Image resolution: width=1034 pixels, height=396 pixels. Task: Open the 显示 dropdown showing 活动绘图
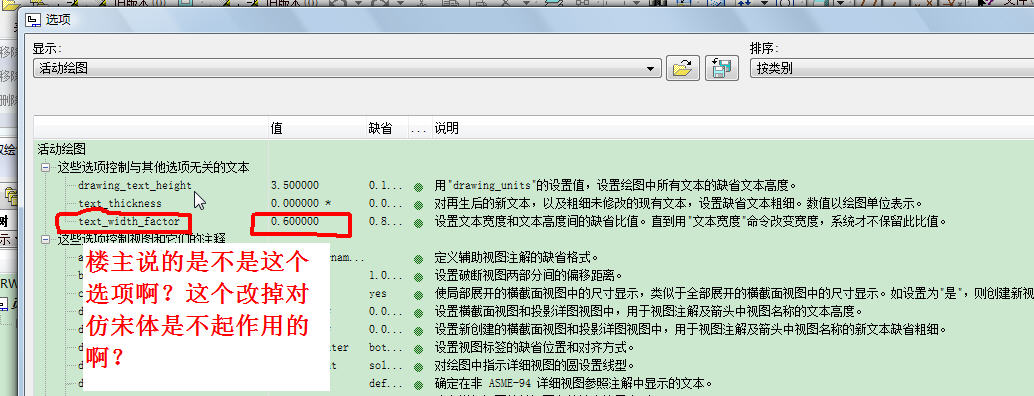click(x=347, y=68)
